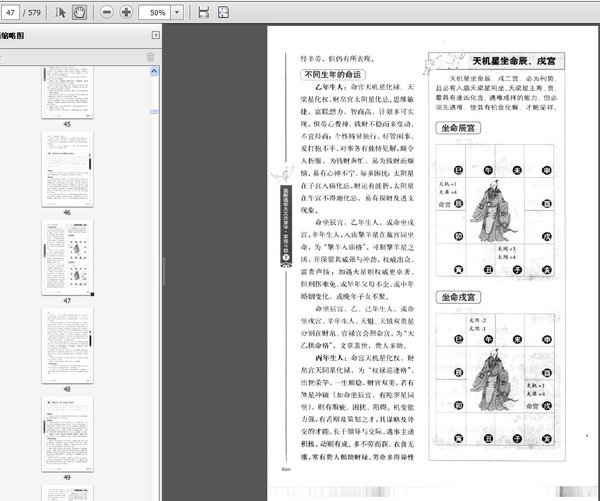Click the 50% zoom level field
This screenshot has height=501, width=600.
click(154, 13)
